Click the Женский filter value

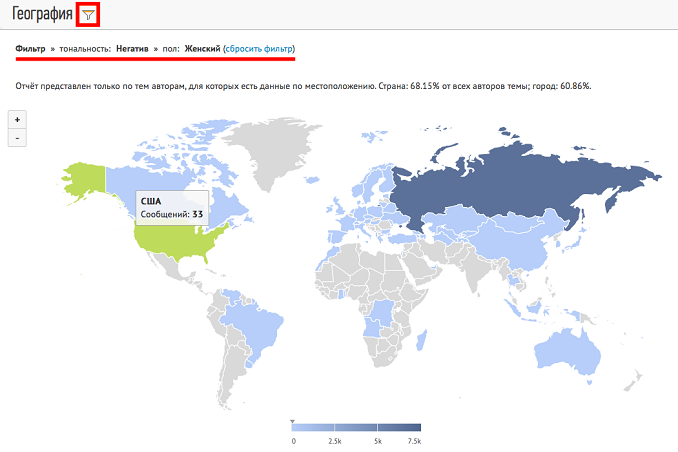point(202,48)
